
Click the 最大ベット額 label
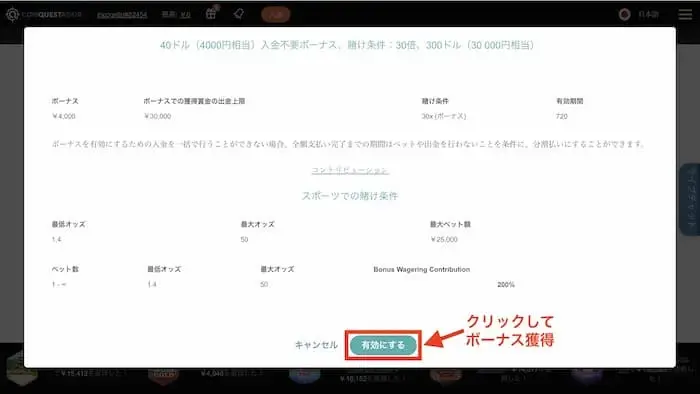click(450, 224)
